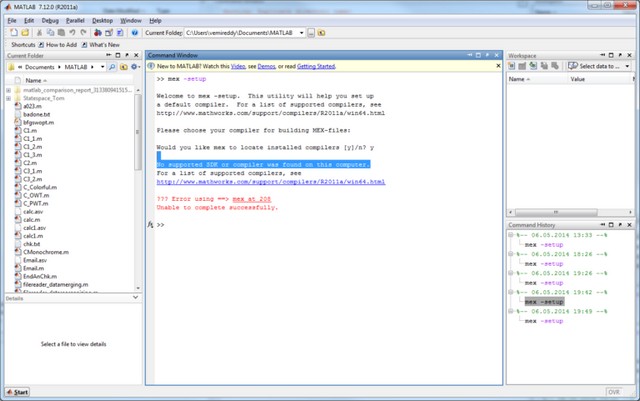Screen dimensions: 640x401
Task: Follow the Video link
Action: 238,66
